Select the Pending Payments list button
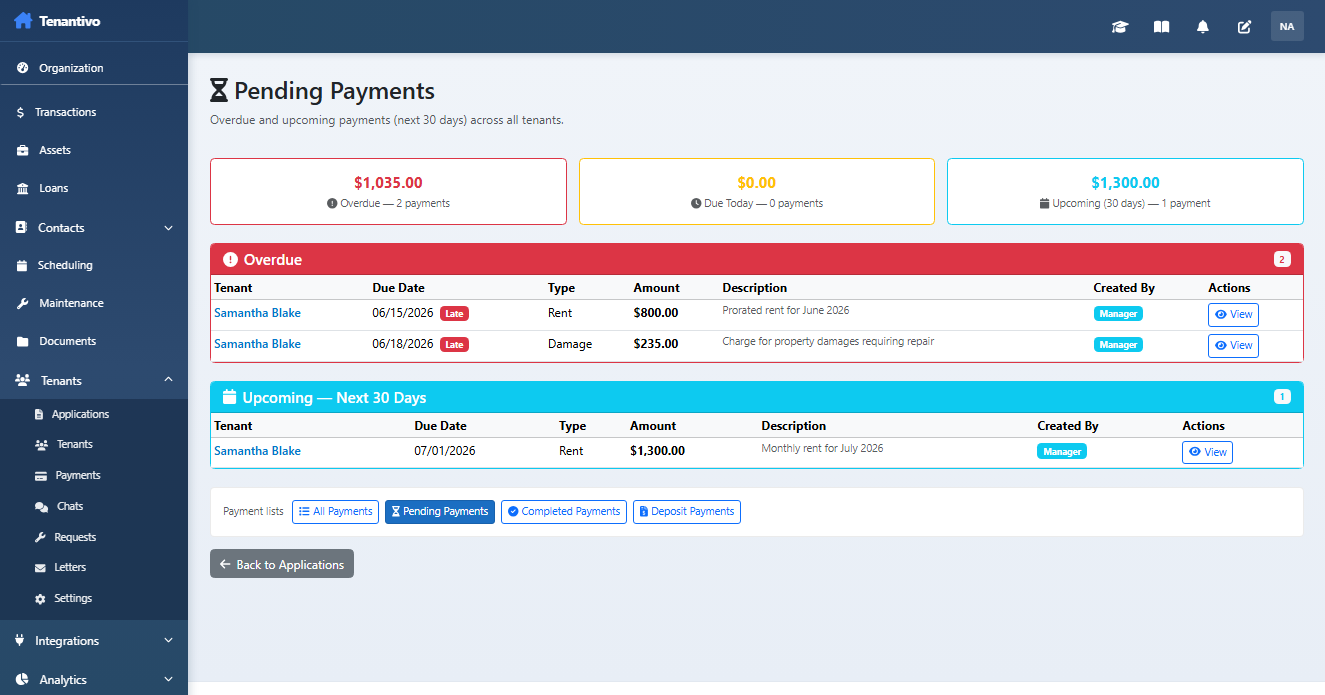 pyautogui.click(x=440, y=511)
